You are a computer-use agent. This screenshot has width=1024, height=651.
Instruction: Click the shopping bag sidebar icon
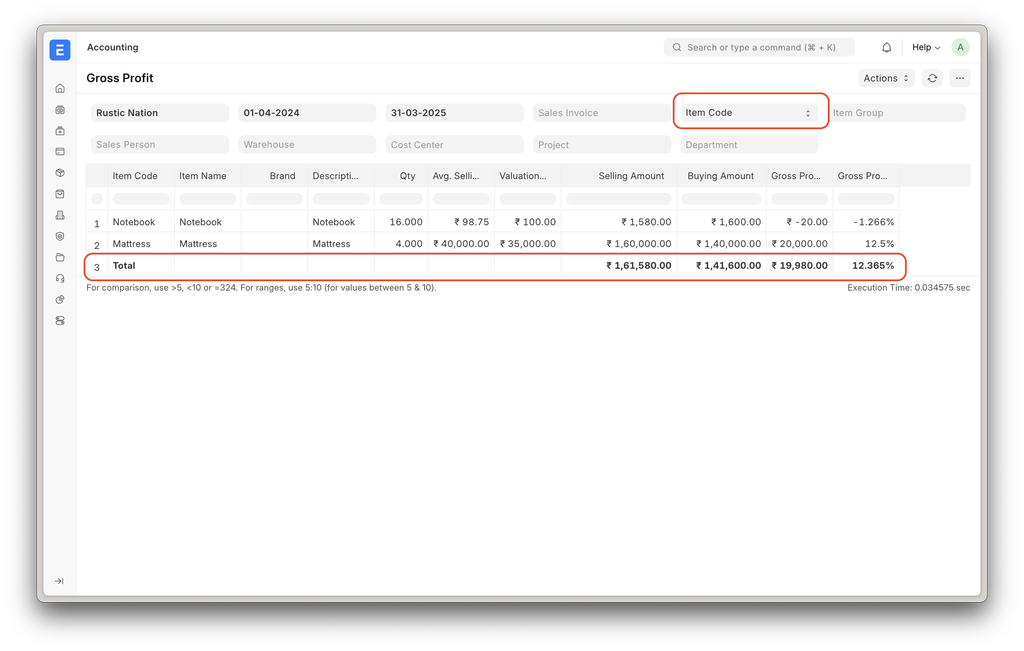pos(60,194)
